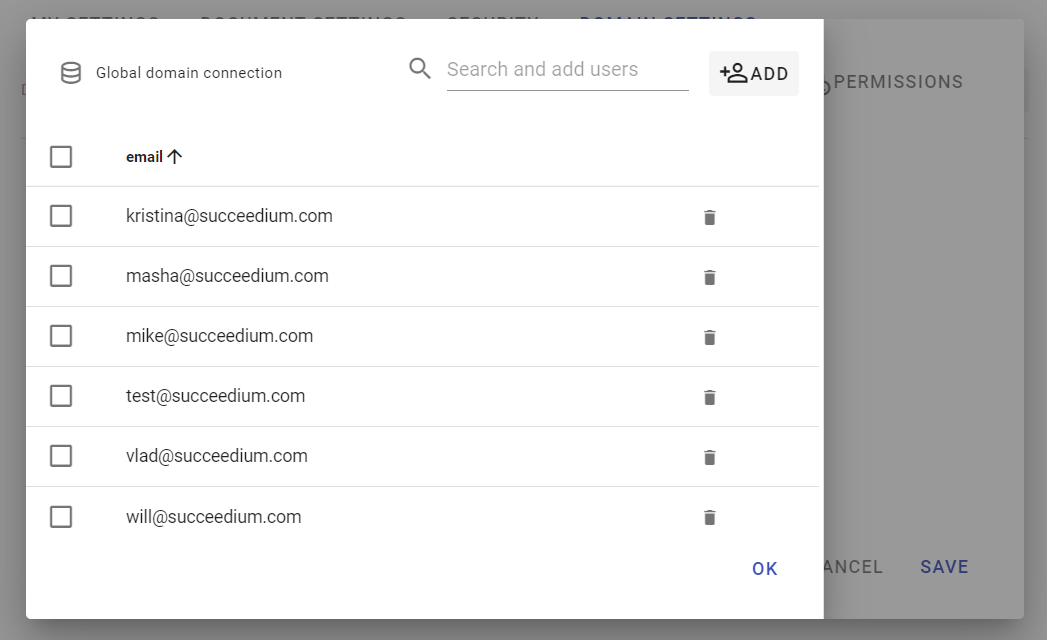Check the box for kristina@succeedium.com
1047x640 pixels.
61,216
